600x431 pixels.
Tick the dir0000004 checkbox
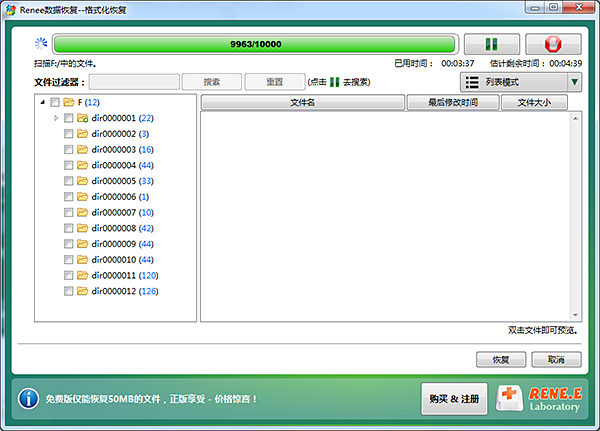click(x=68, y=165)
